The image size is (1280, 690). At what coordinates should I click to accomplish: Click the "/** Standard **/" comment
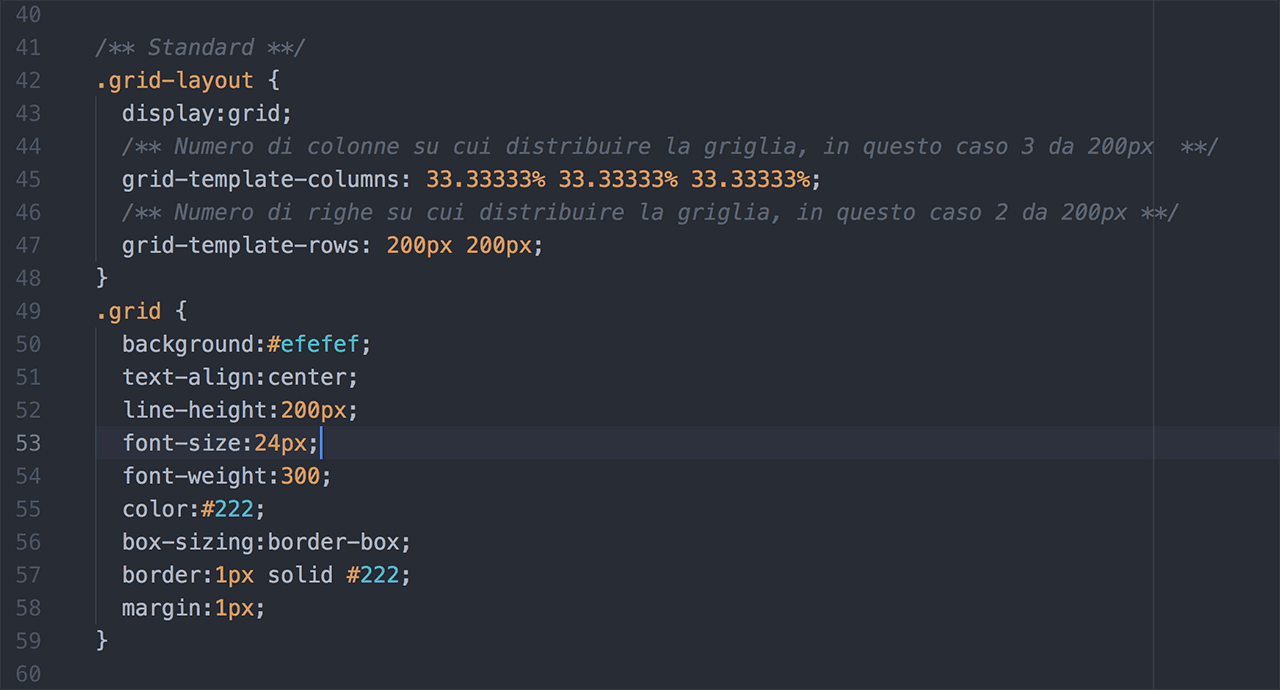[x=200, y=47]
